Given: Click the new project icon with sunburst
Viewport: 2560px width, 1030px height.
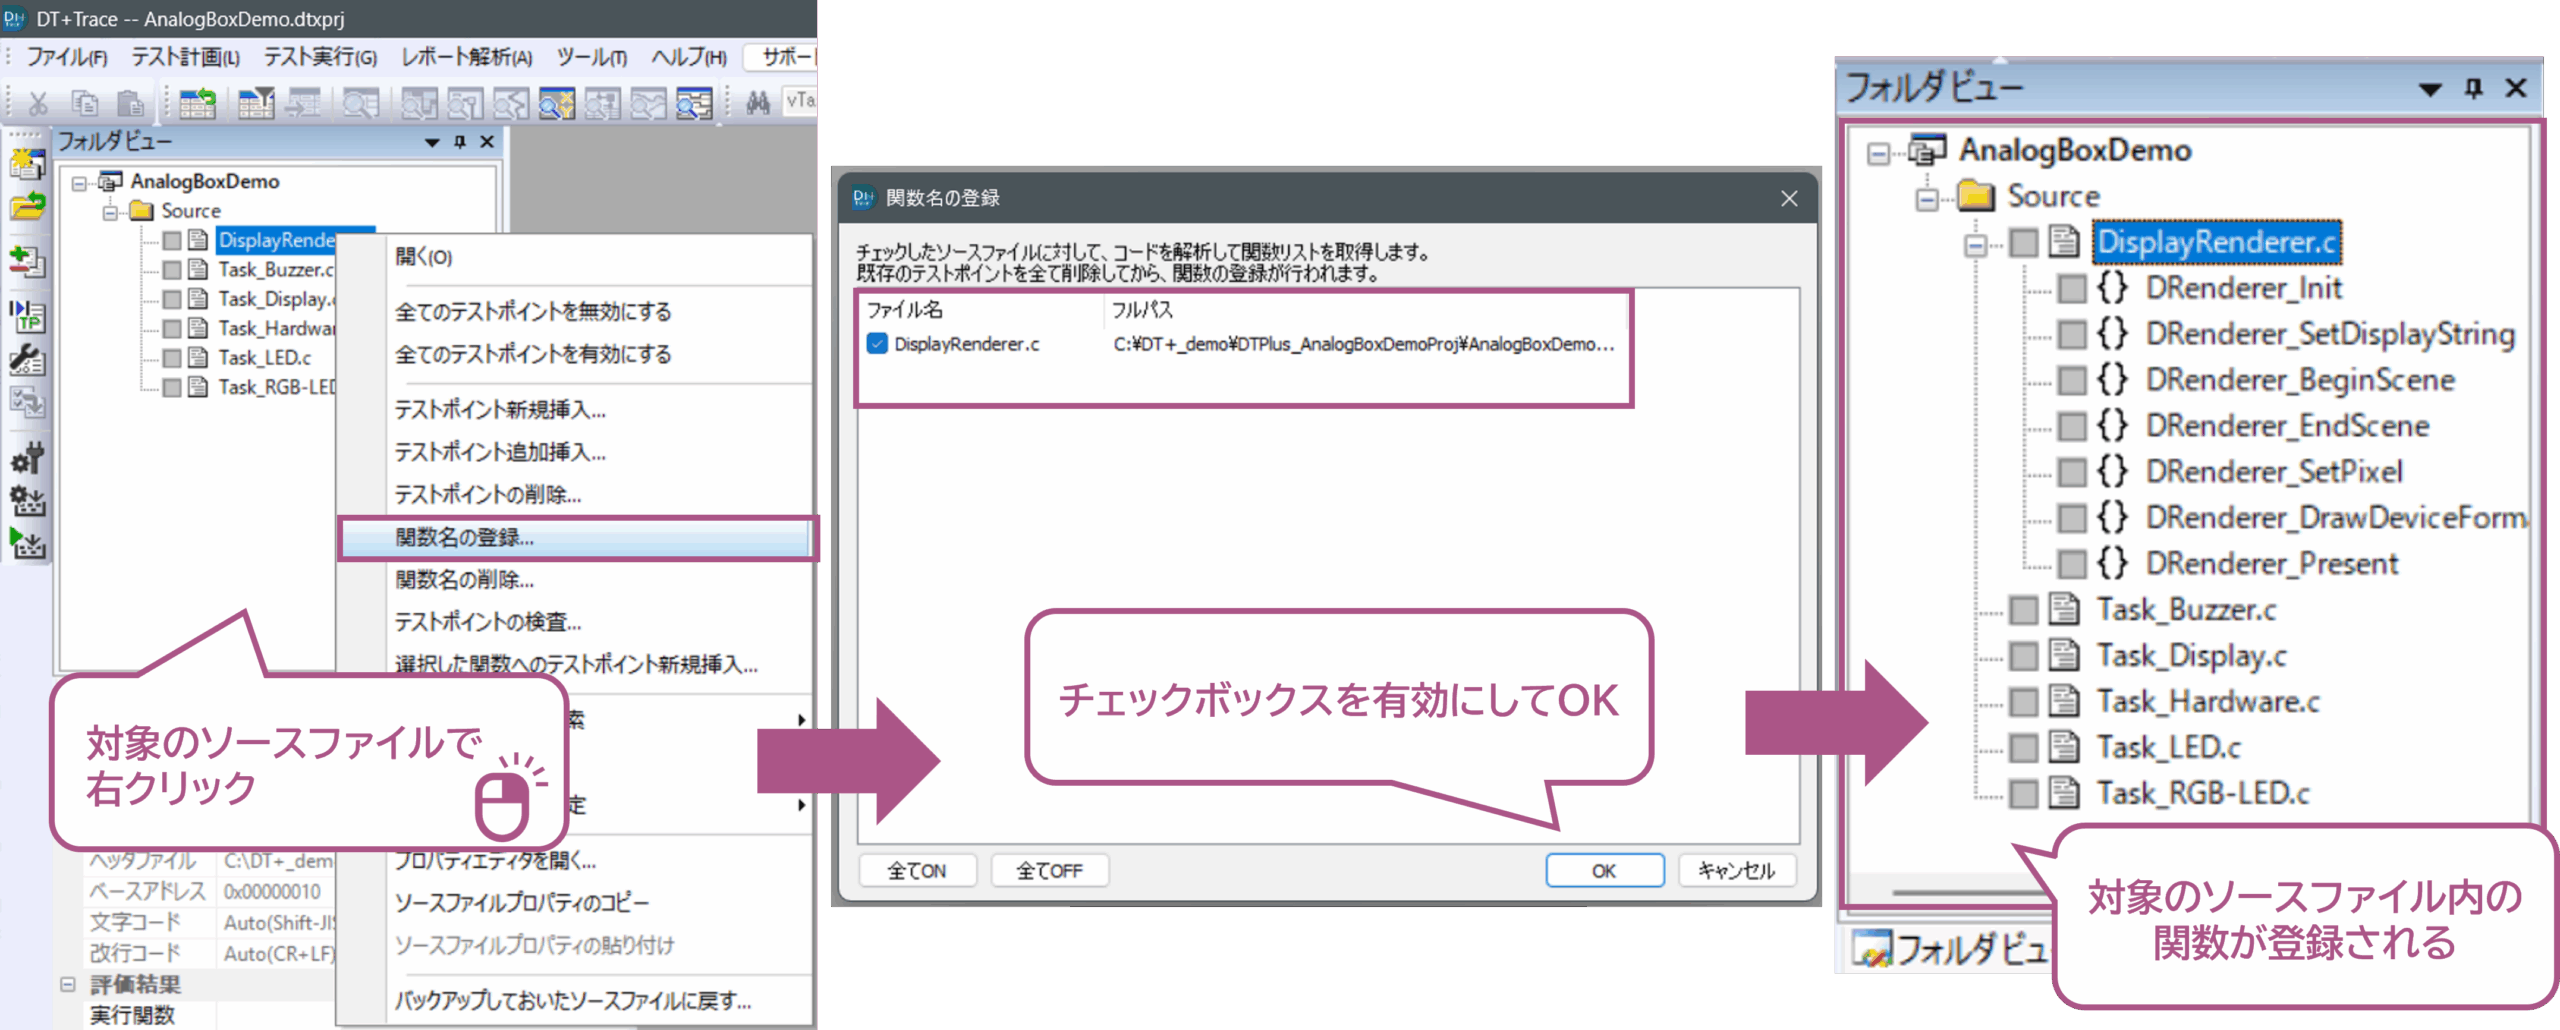Looking at the screenshot, I should coord(27,164).
